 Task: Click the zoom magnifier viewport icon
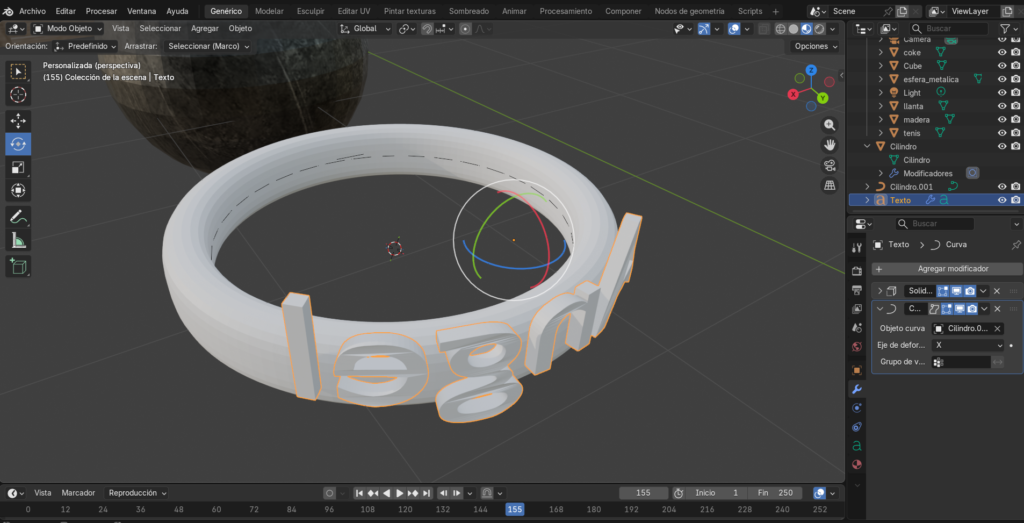[829, 125]
